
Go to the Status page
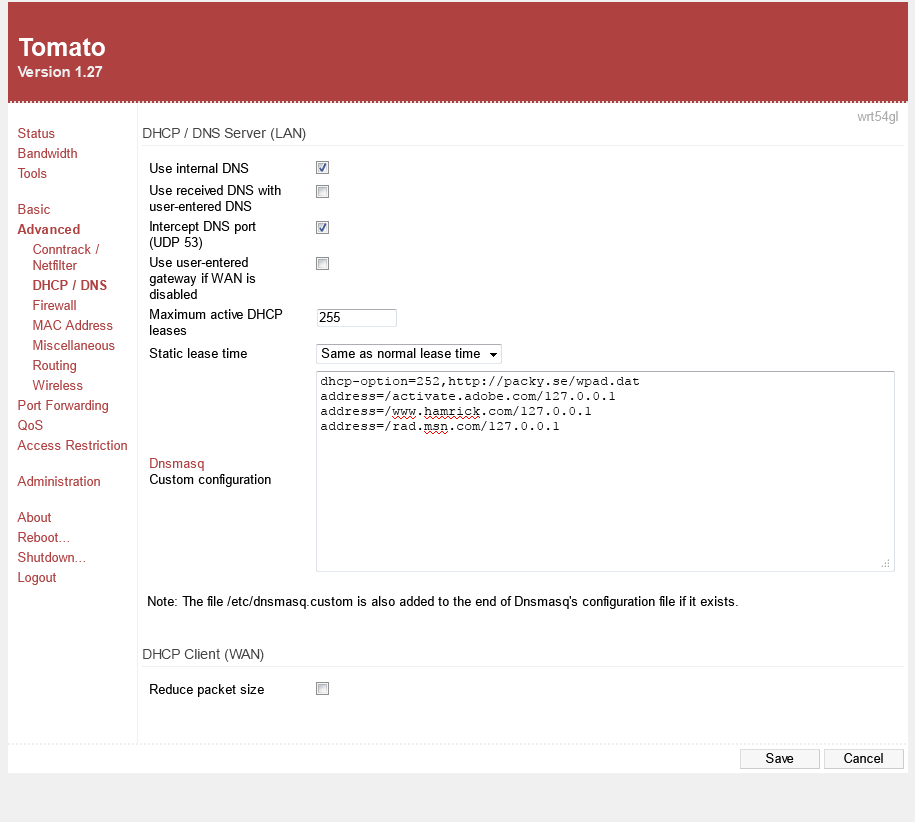[x=36, y=134]
